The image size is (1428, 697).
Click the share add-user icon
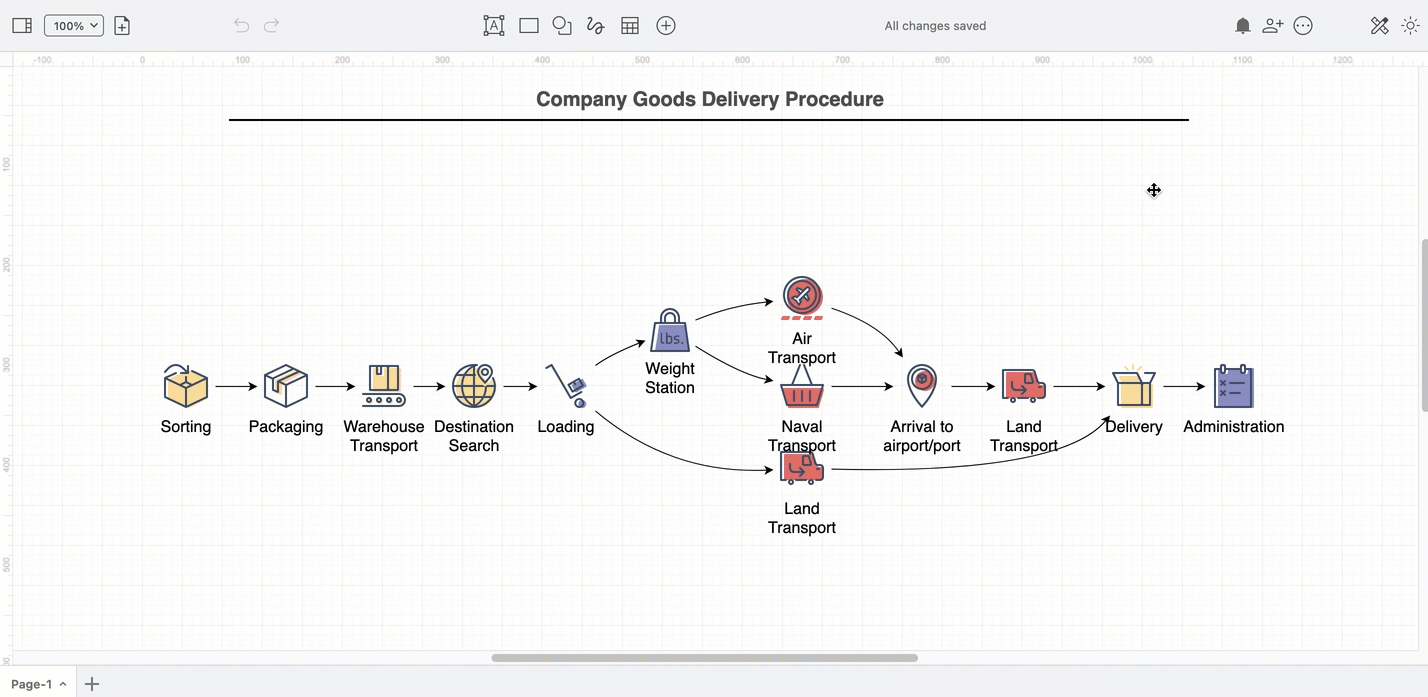pyautogui.click(x=1273, y=26)
